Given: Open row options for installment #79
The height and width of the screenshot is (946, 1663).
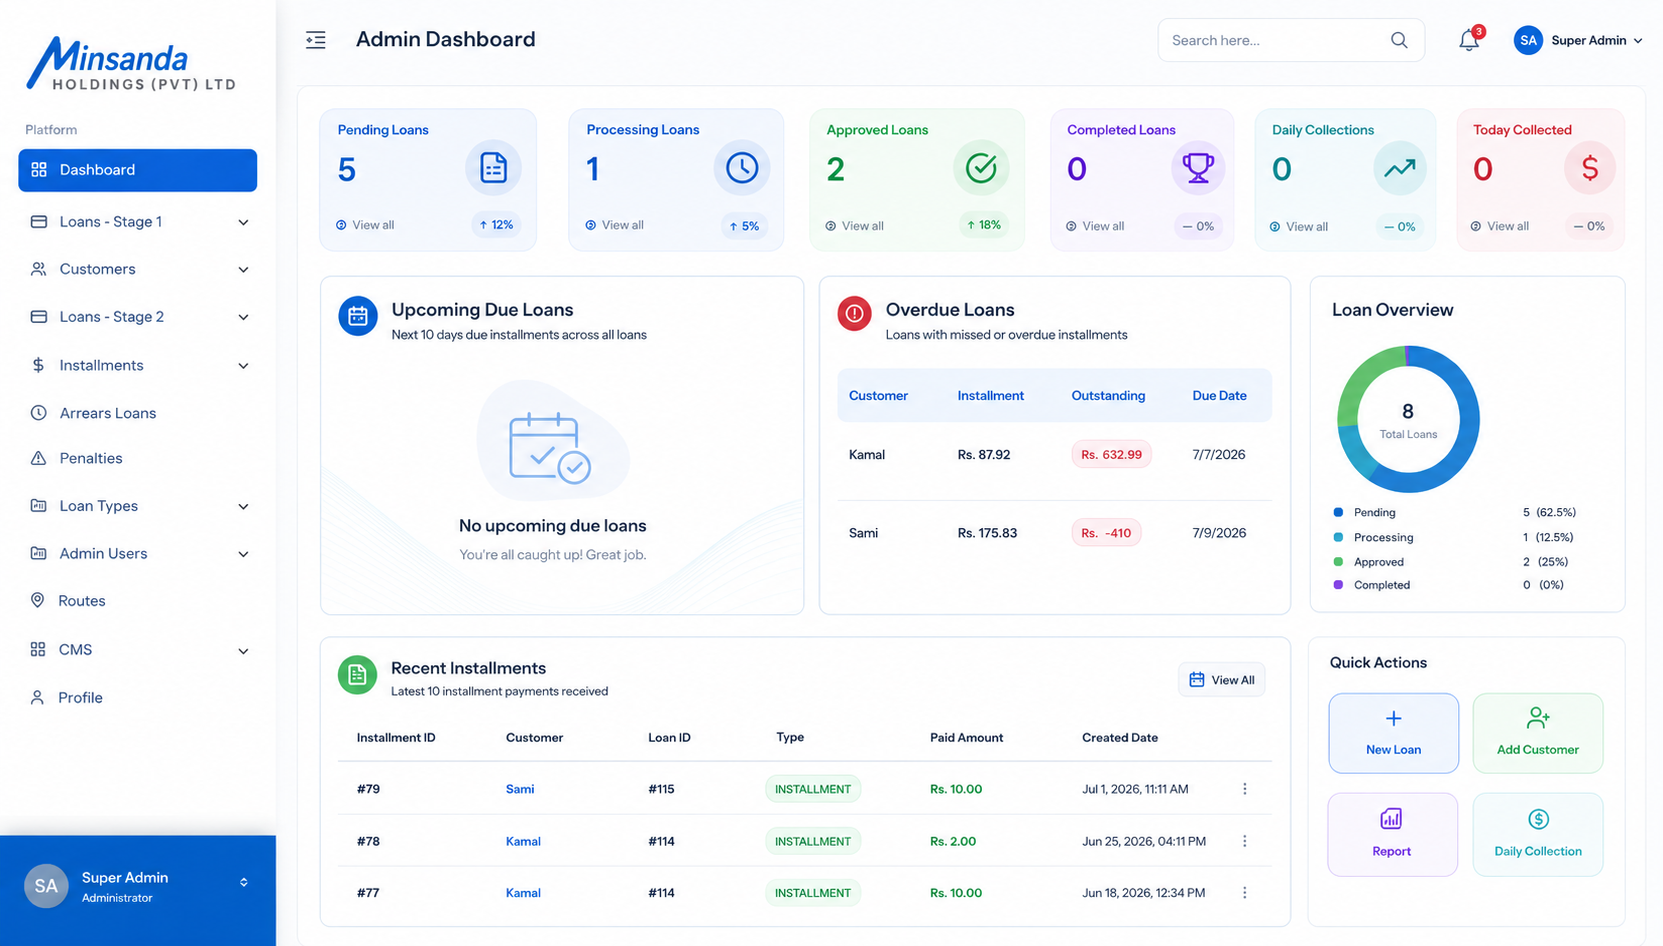Looking at the screenshot, I should coord(1245,789).
